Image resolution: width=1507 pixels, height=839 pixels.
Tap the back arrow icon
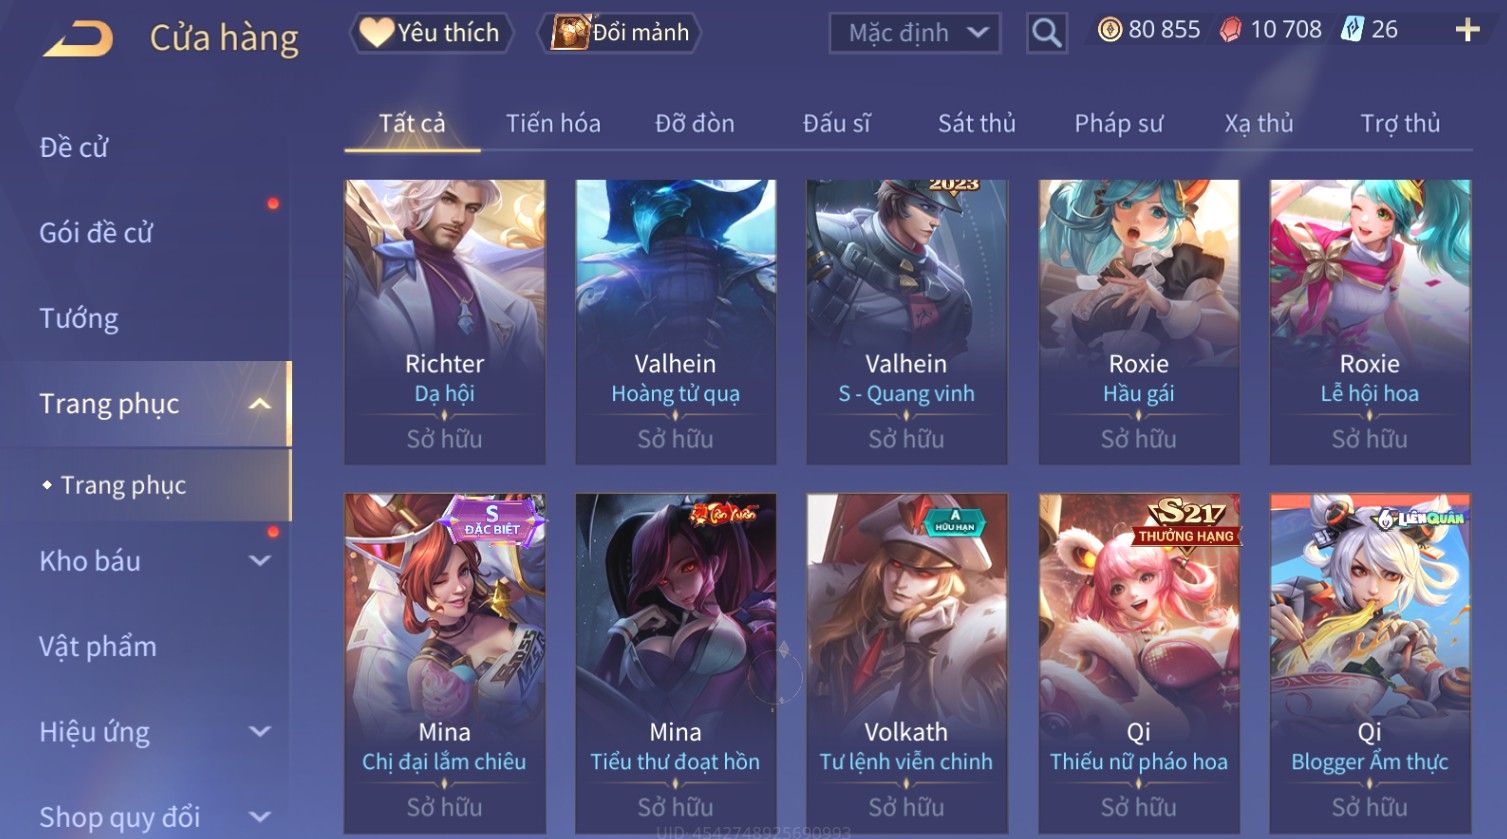point(78,38)
